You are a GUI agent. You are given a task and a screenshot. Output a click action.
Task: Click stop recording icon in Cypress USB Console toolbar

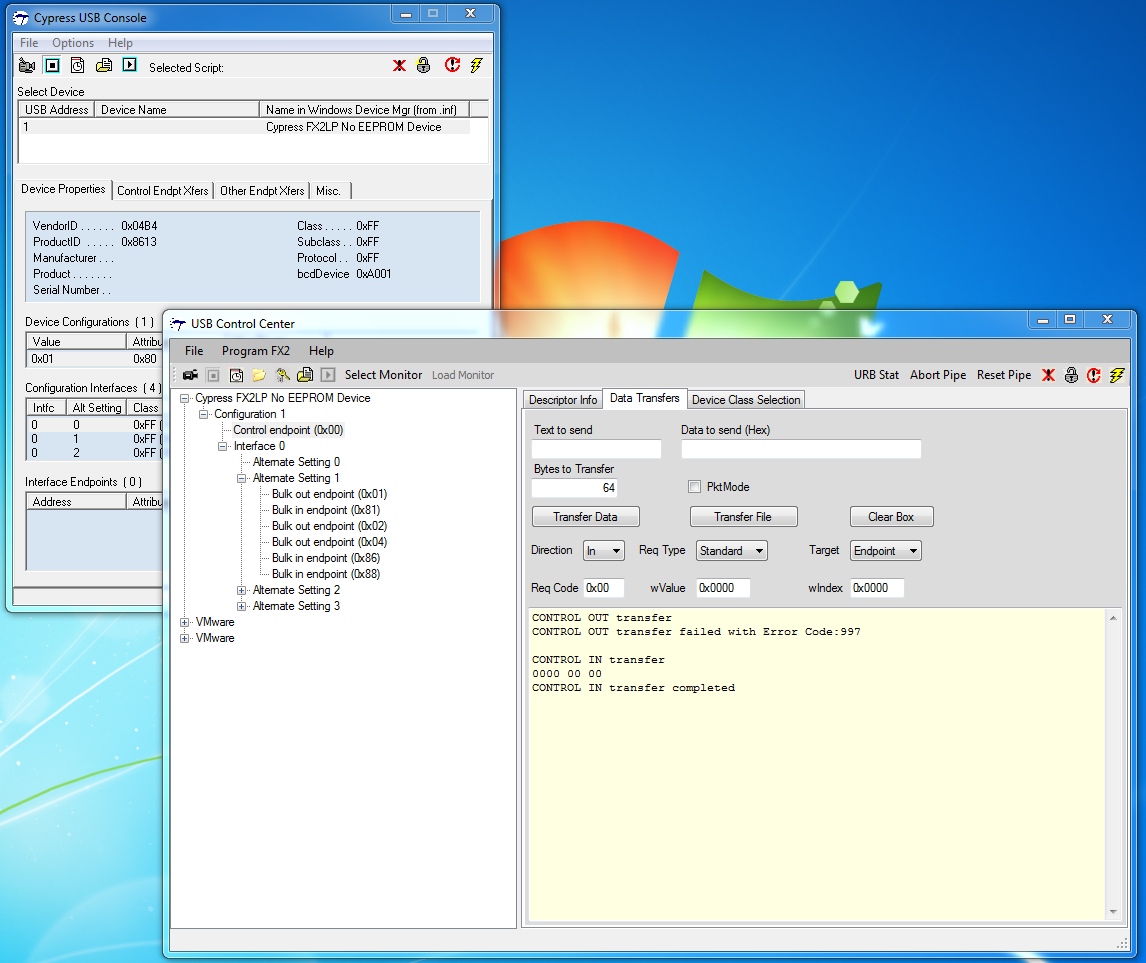(x=53, y=66)
